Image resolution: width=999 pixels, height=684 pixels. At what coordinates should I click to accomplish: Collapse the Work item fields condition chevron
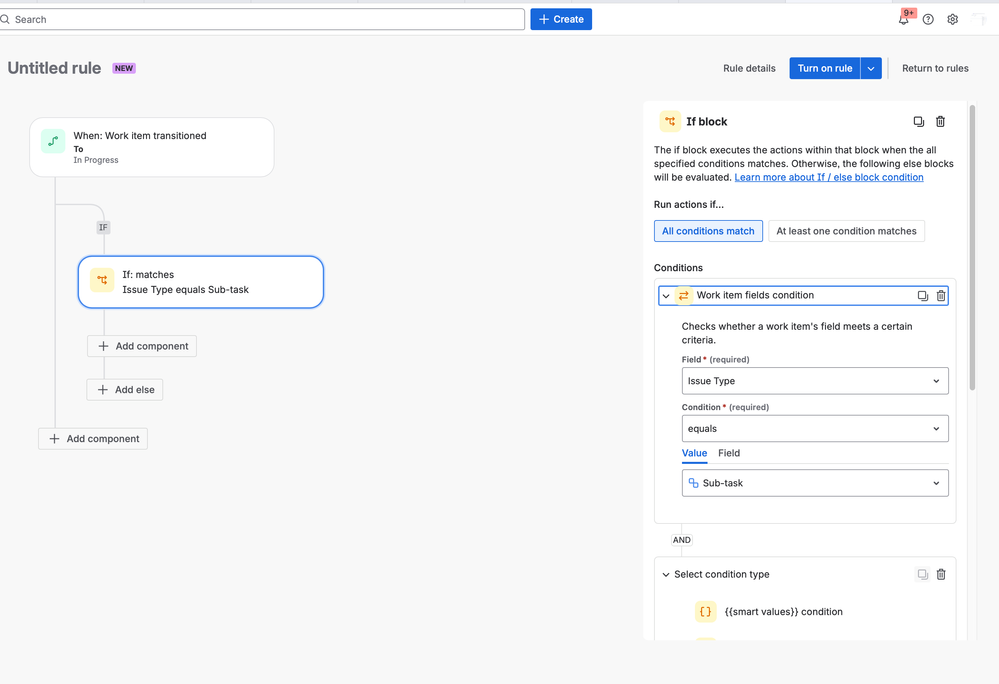point(666,296)
